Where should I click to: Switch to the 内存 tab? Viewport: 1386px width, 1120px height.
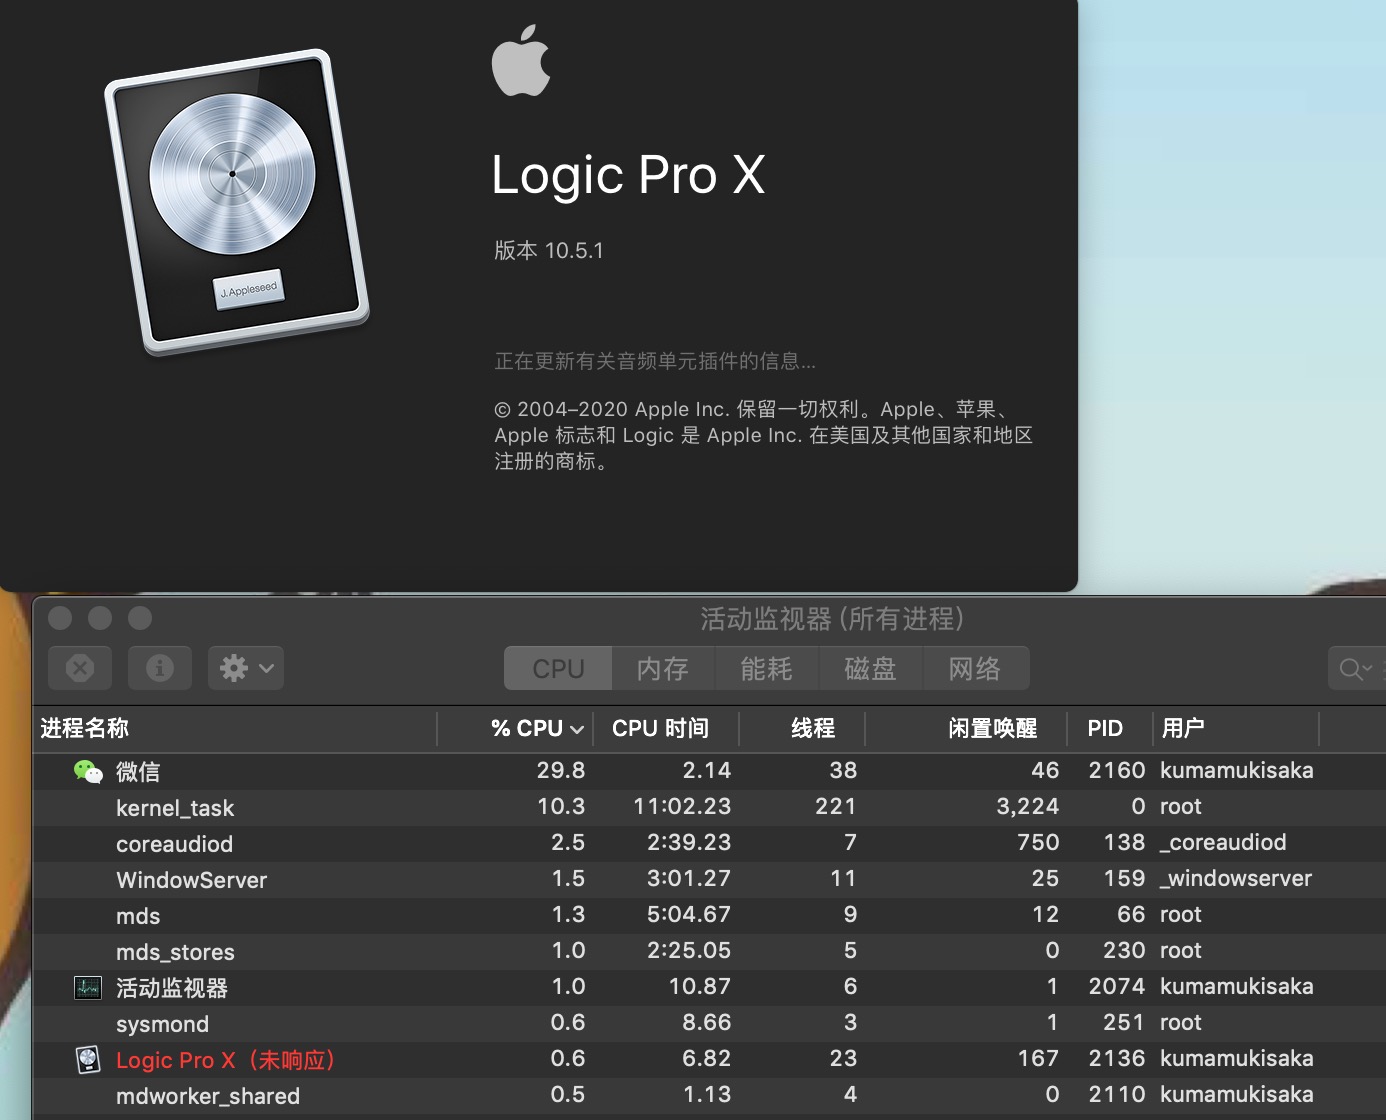(x=663, y=669)
